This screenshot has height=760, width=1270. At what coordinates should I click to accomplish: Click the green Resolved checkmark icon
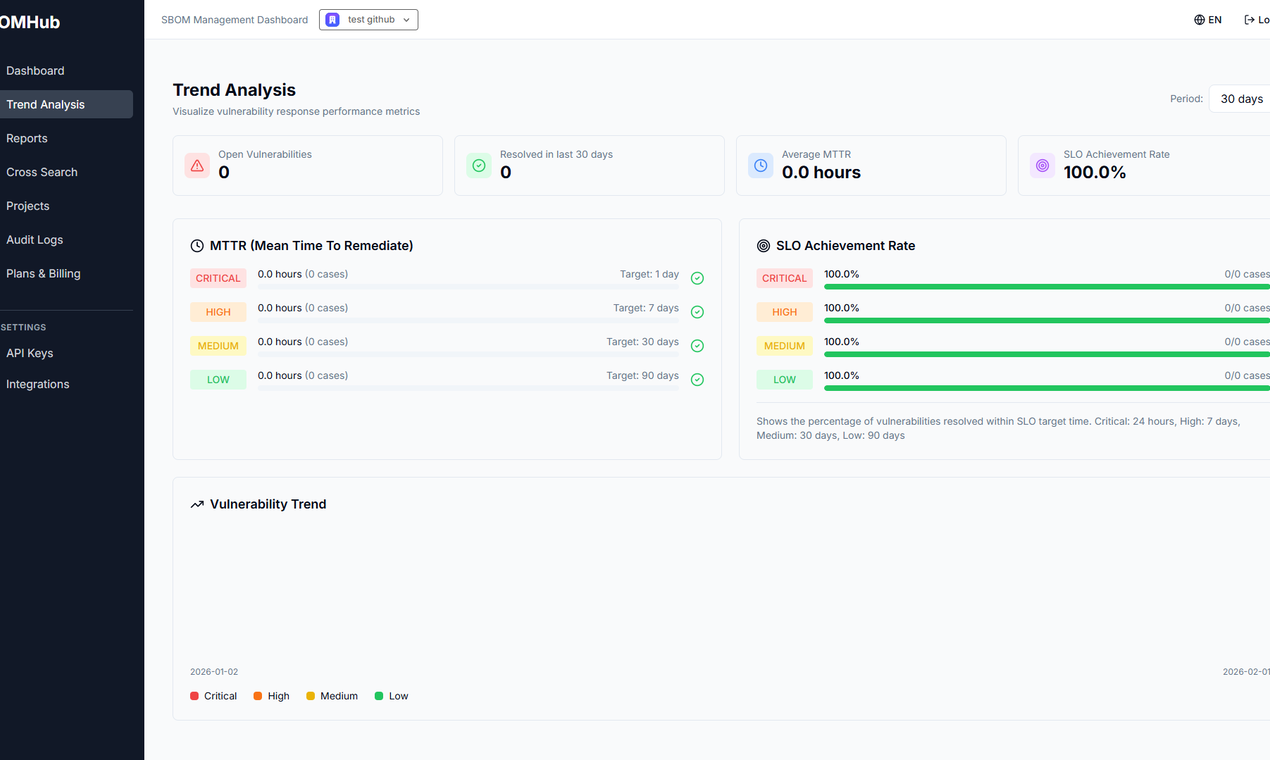pyautogui.click(x=479, y=165)
